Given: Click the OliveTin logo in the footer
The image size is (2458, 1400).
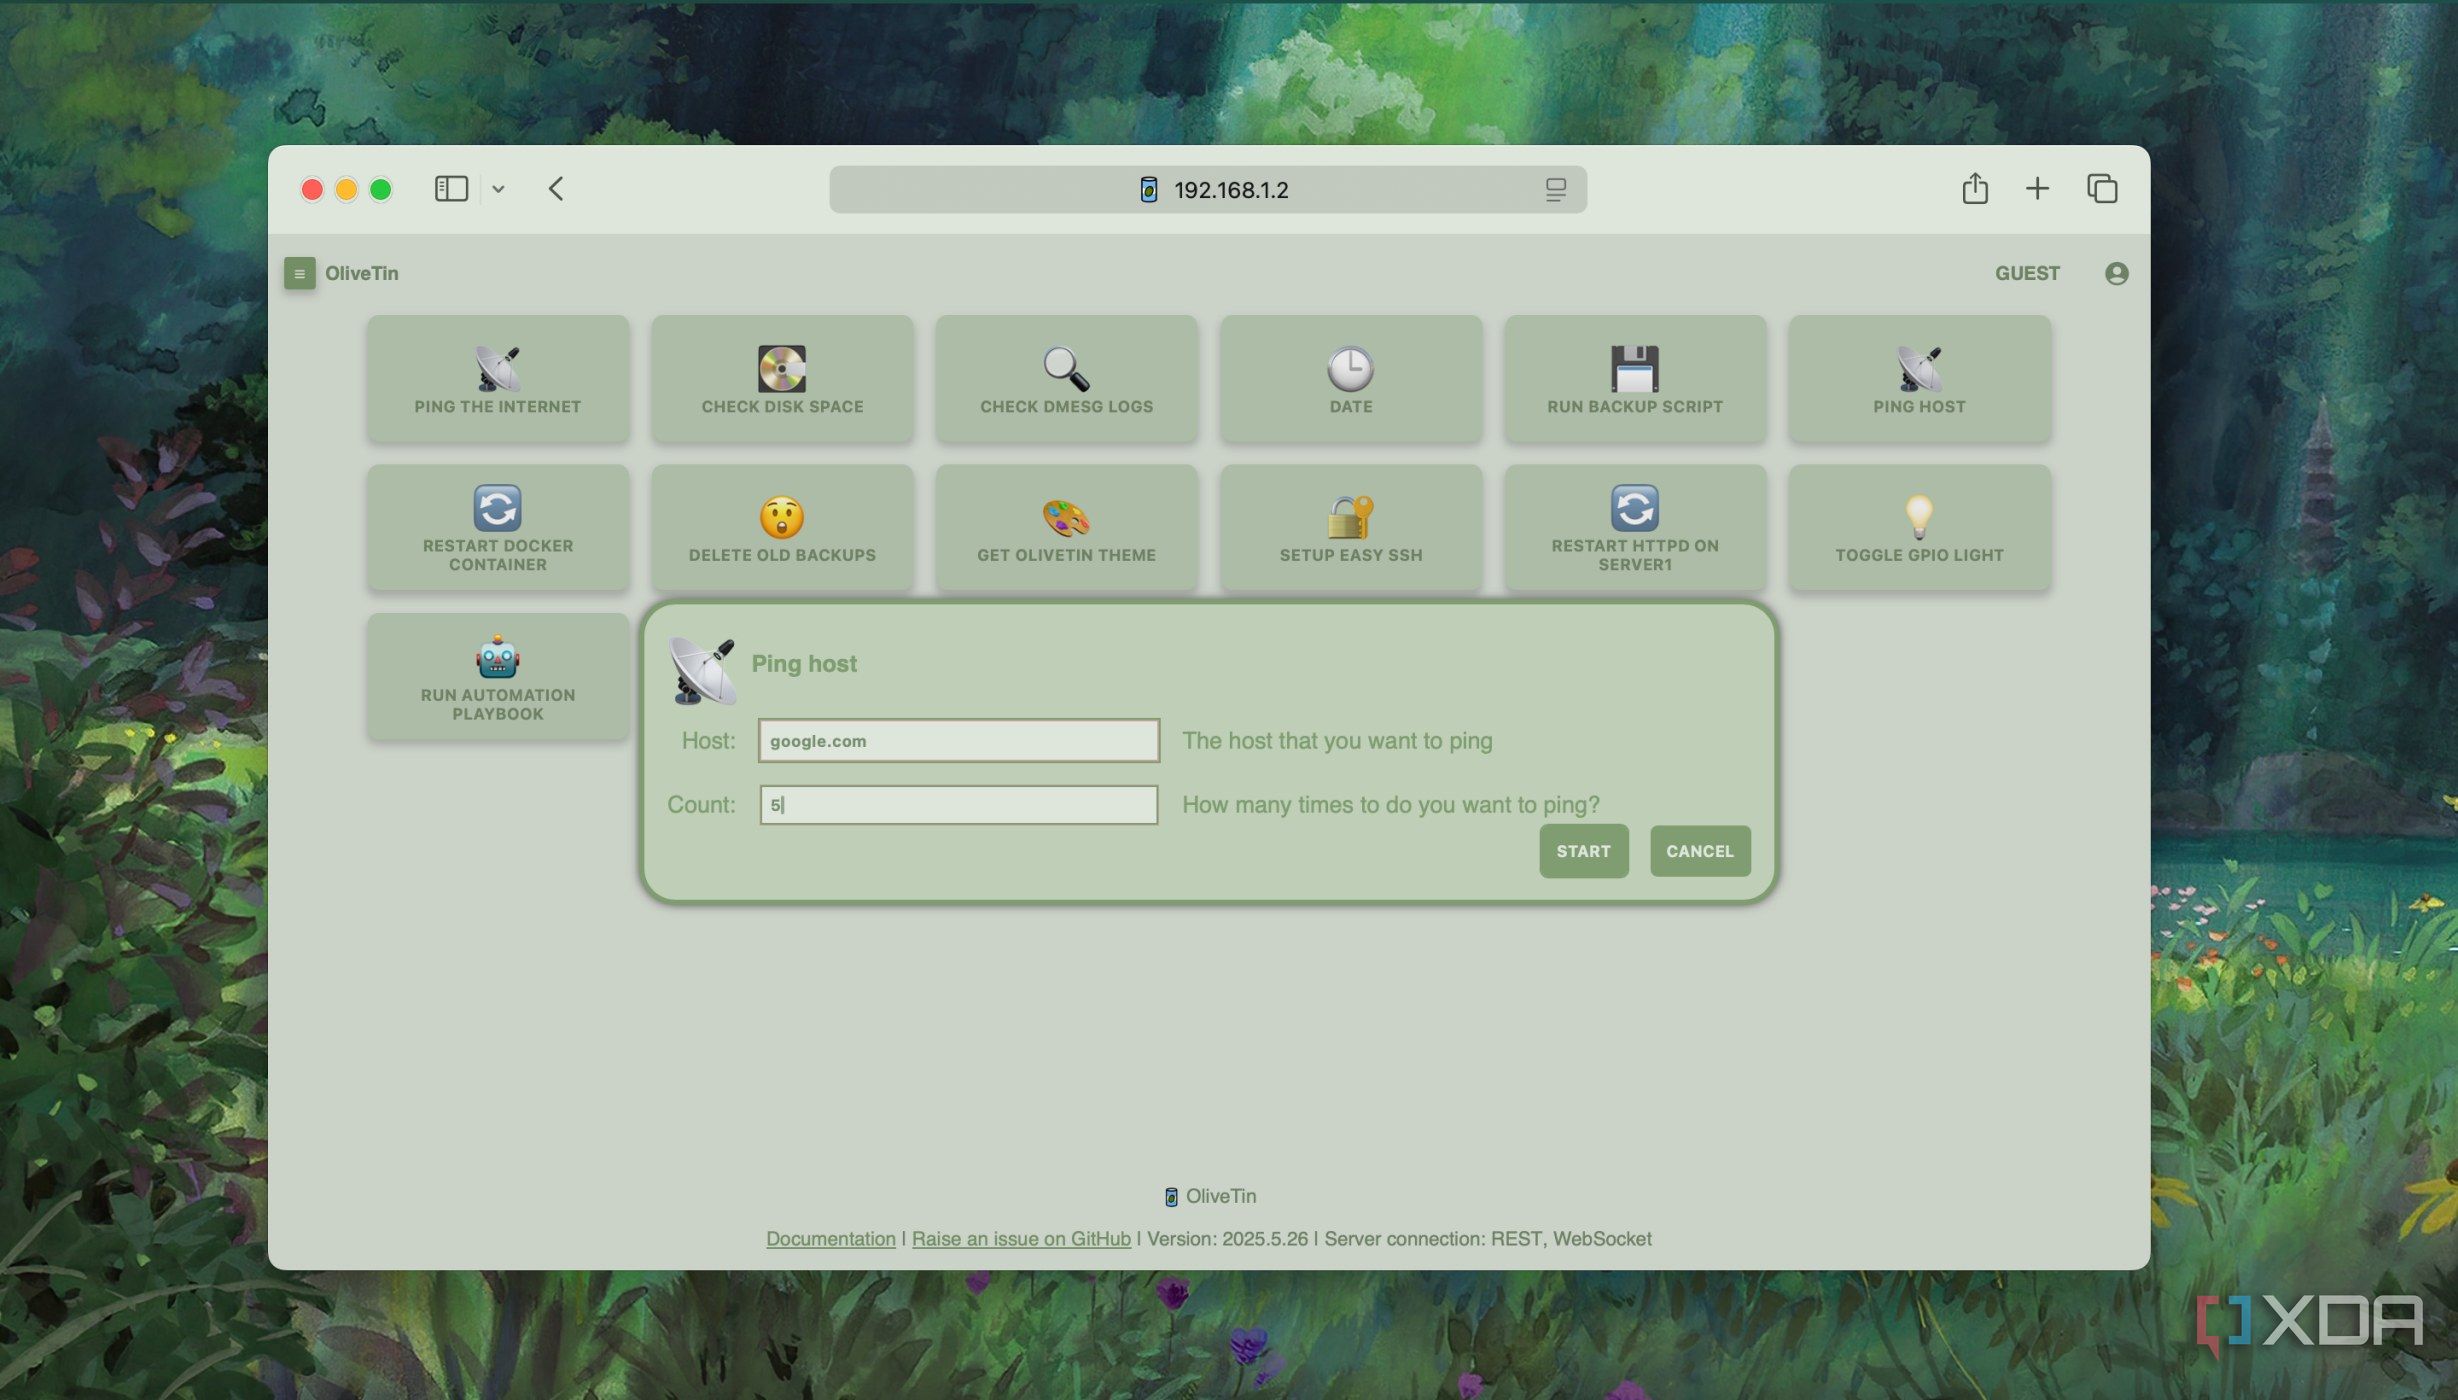Looking at the screenshot, I should pos(1171,1196).
